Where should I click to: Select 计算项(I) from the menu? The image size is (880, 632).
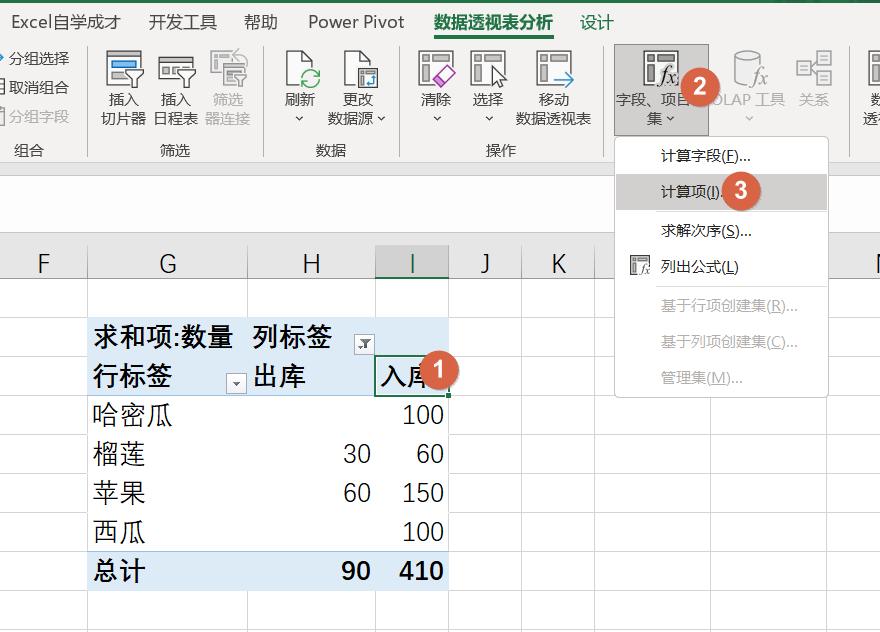click(692, 192)
